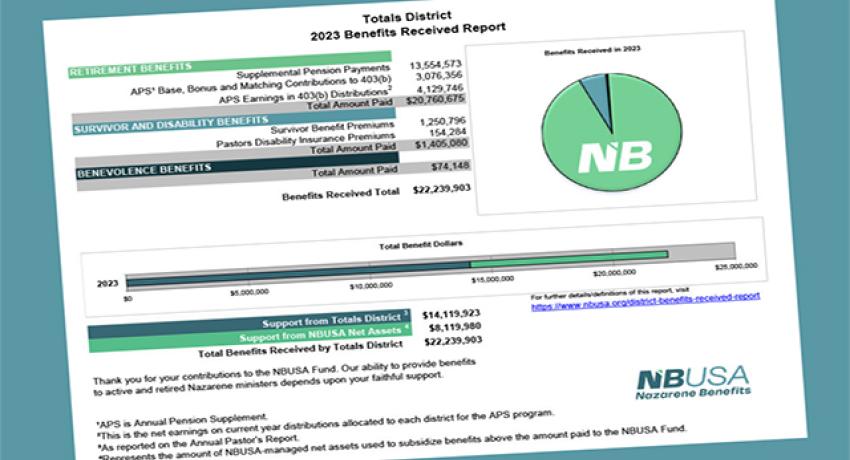Click 'Total Benefits Received by Totals District' label

click(300, 349)
